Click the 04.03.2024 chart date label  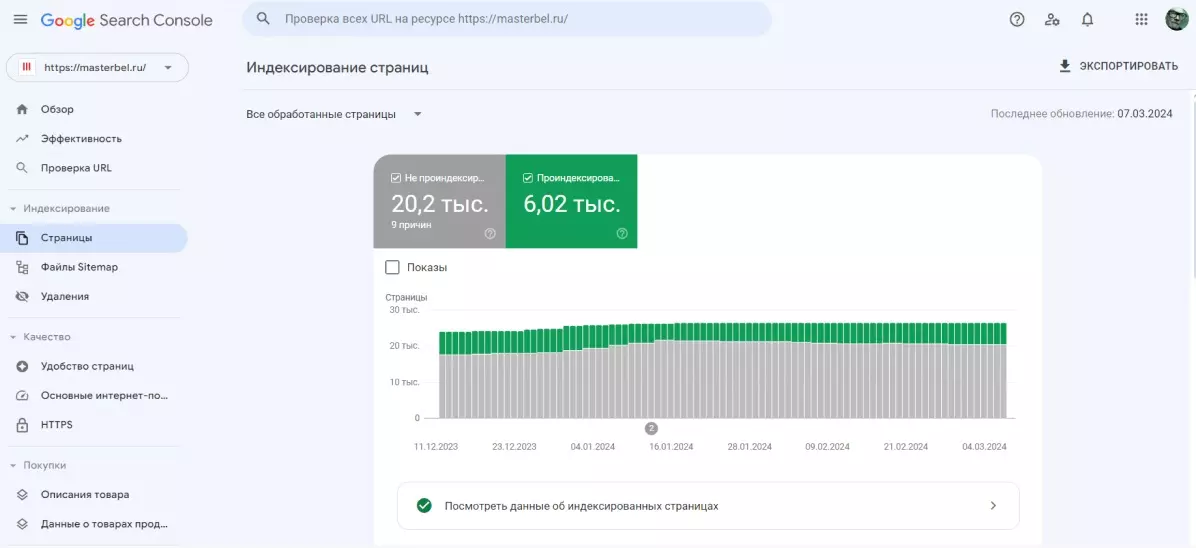984,447
